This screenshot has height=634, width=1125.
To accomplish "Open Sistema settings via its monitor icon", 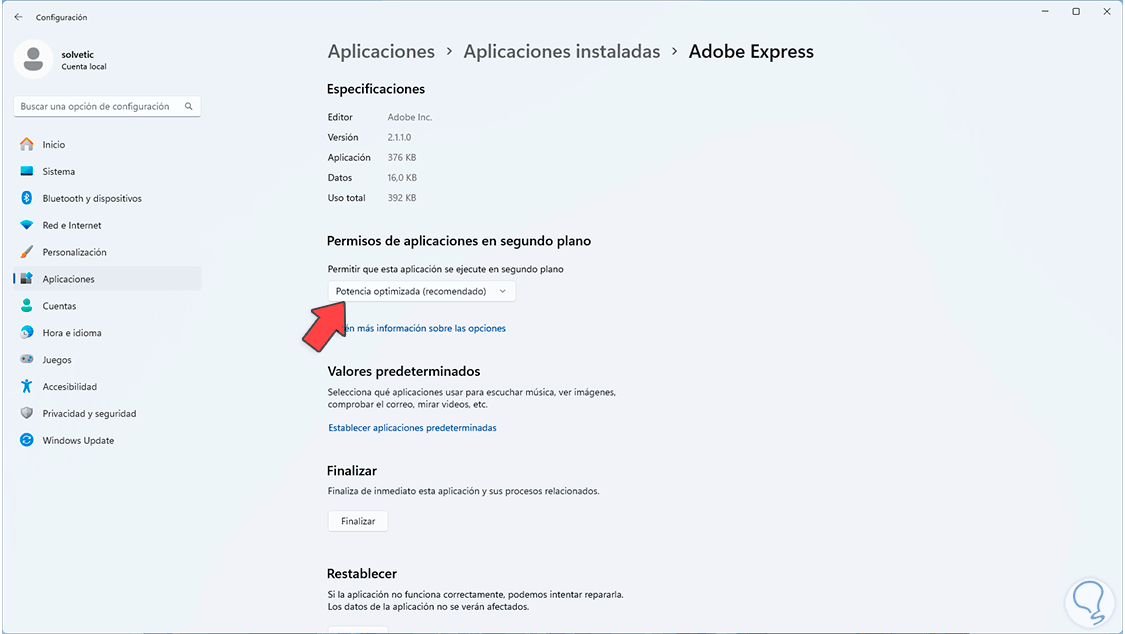I will pyautogui.click(x=27, y=172).
